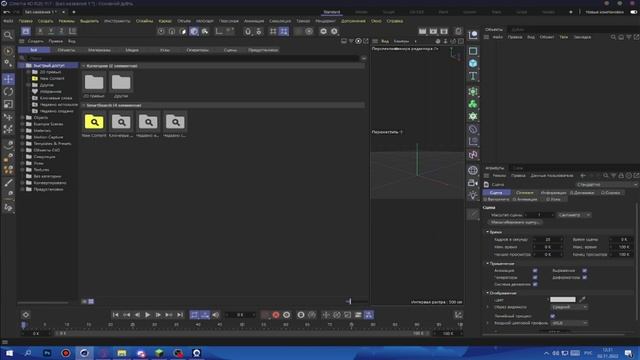Toggle the Expression checkbox in attributes
Viewport: 640px width, 360px height.
point(584,271)
